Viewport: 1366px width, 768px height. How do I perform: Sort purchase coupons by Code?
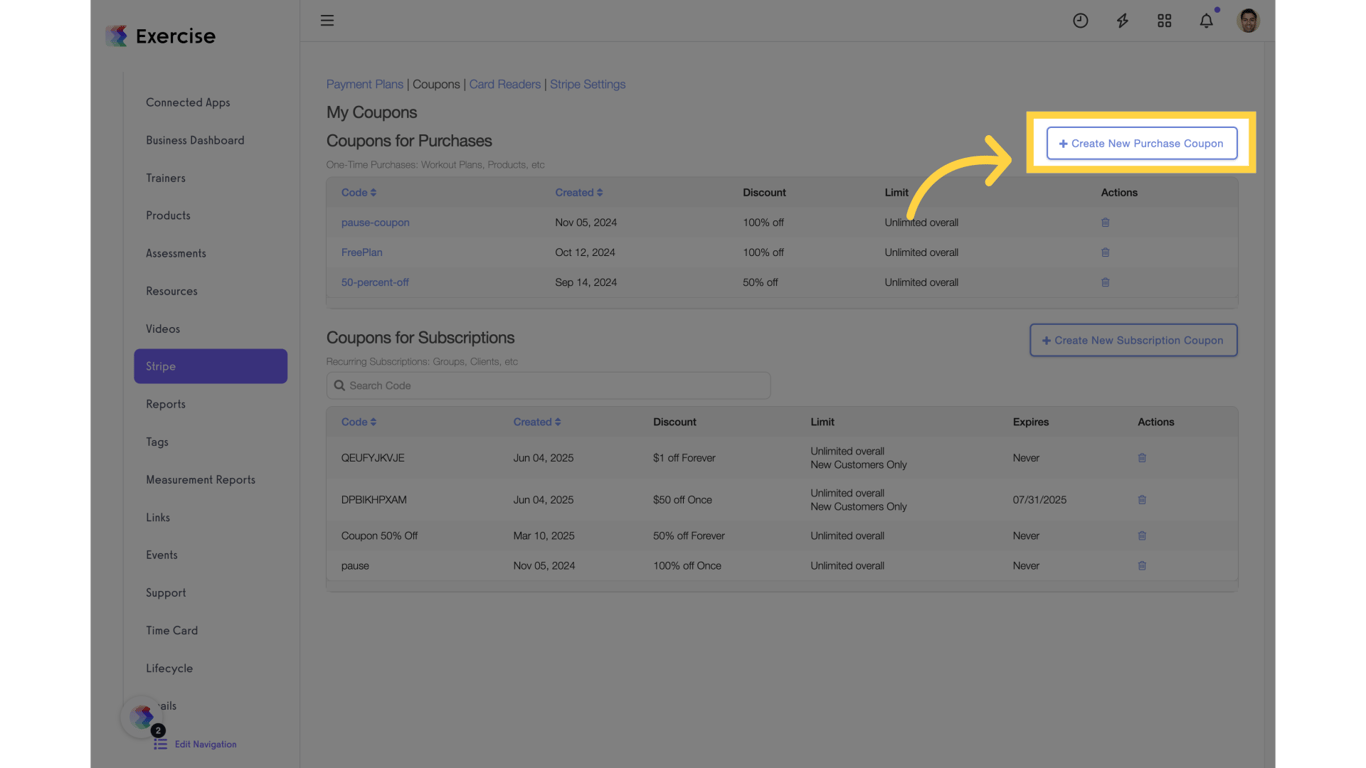(x=359, y=192)
